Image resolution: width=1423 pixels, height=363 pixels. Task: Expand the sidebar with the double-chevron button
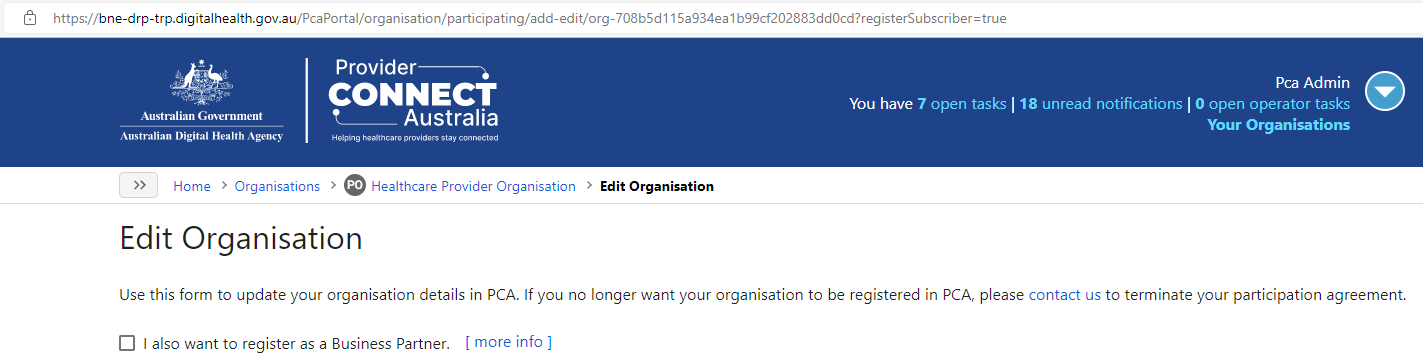[x=140, y=185]
